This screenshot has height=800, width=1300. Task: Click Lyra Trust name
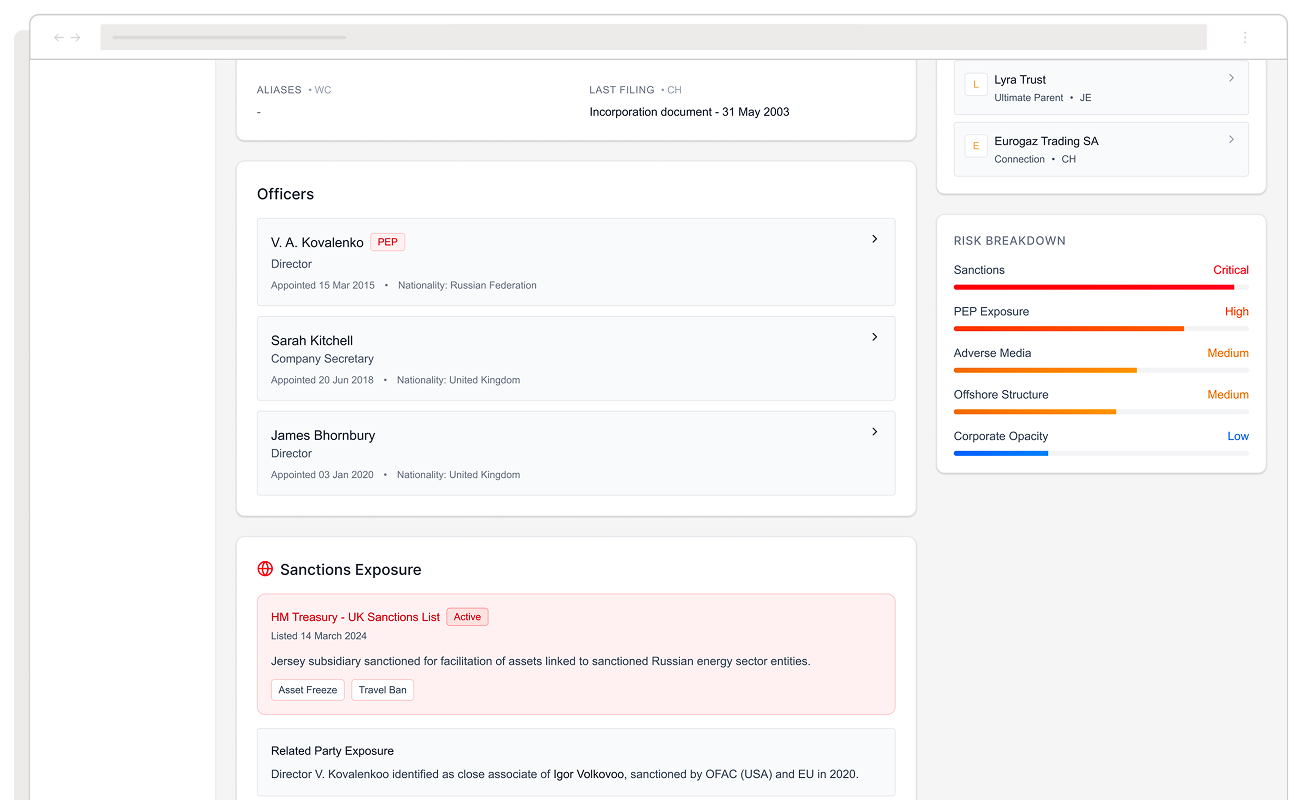(1020, 80)
